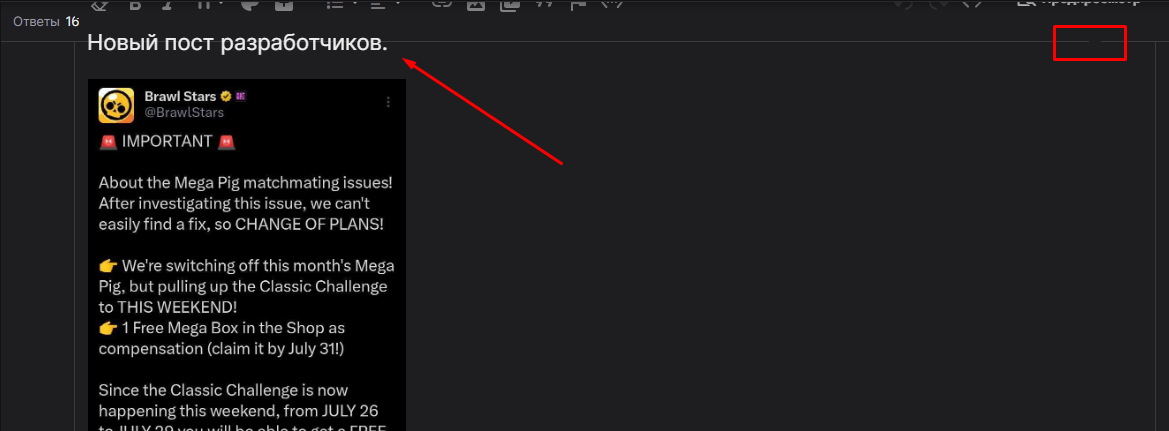Redo the last edit in the editor
This screenshot has width=1169, height=431.
click(939, 4)
